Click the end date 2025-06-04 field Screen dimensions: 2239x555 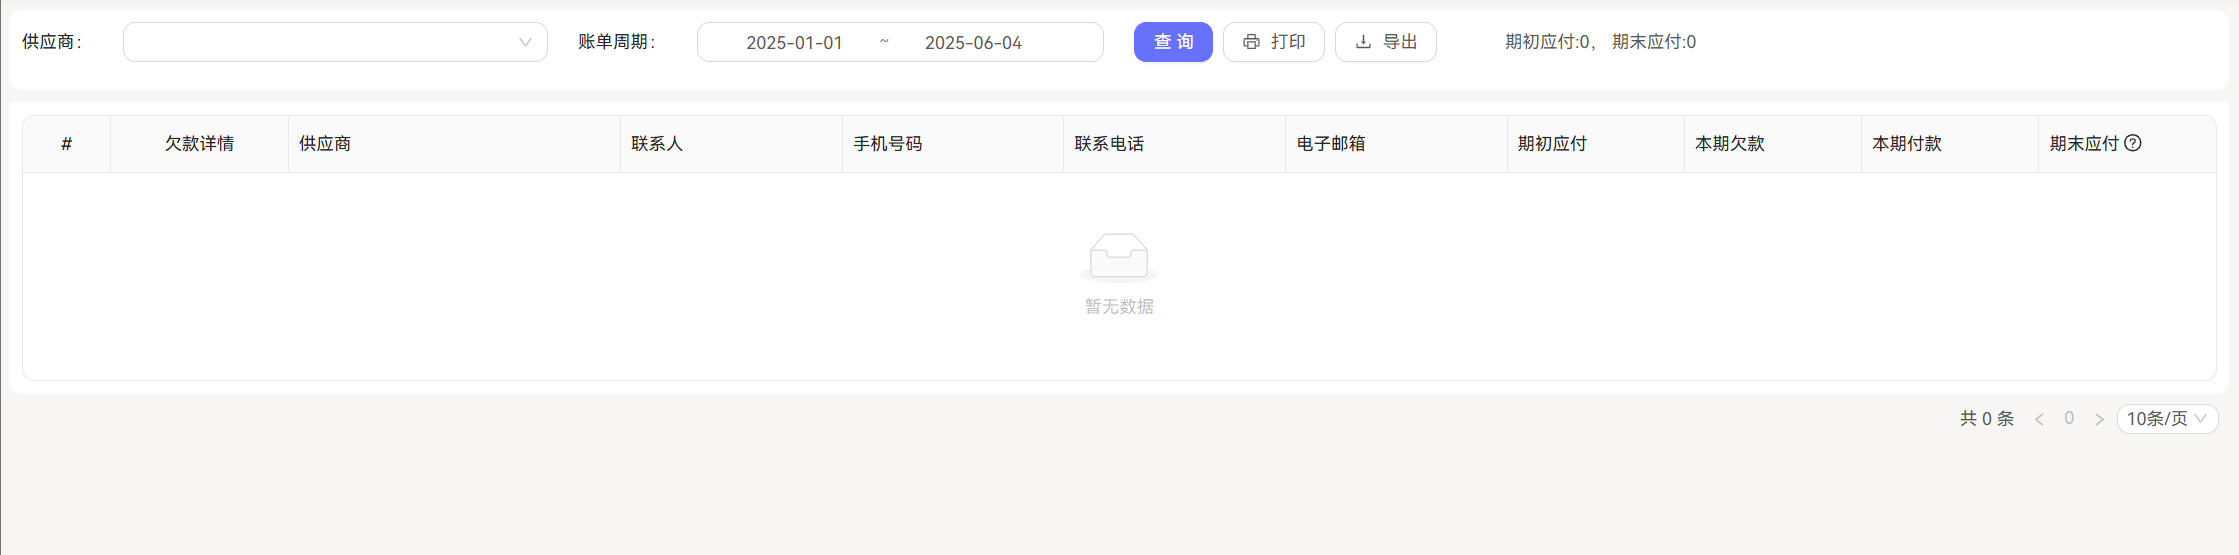click(x=973, y=42)
